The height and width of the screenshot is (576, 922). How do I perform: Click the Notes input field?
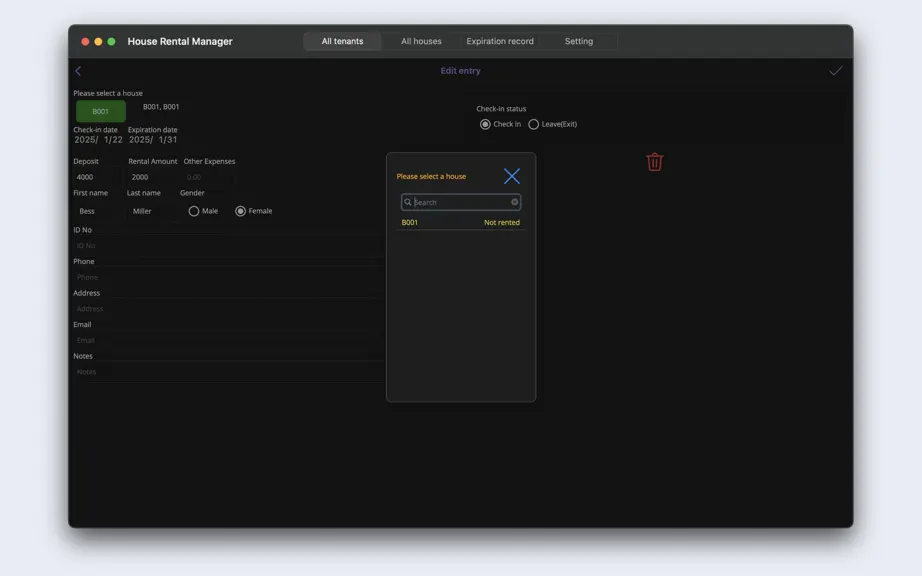coord(229,372)
